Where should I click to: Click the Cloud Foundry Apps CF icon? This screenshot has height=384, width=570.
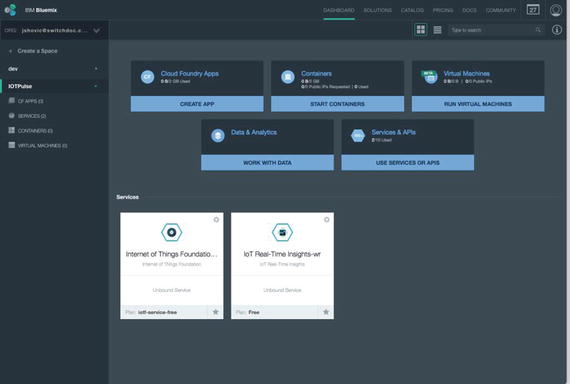(147, 77)
